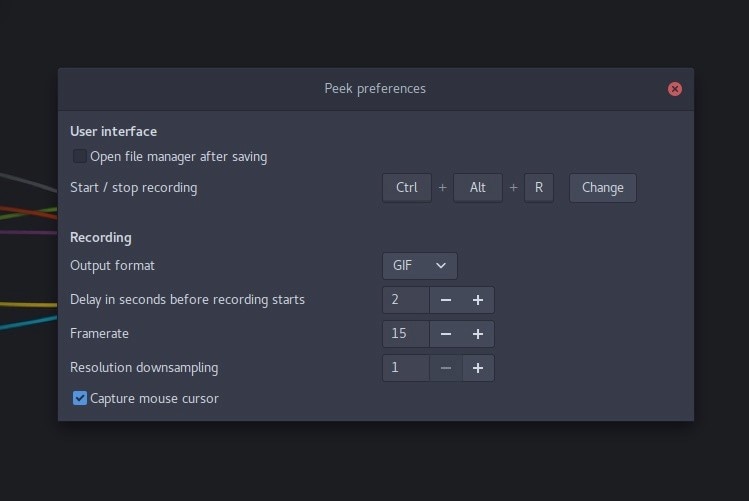Focus the delay seconds input field
The image size is (749, 501).
406,300
